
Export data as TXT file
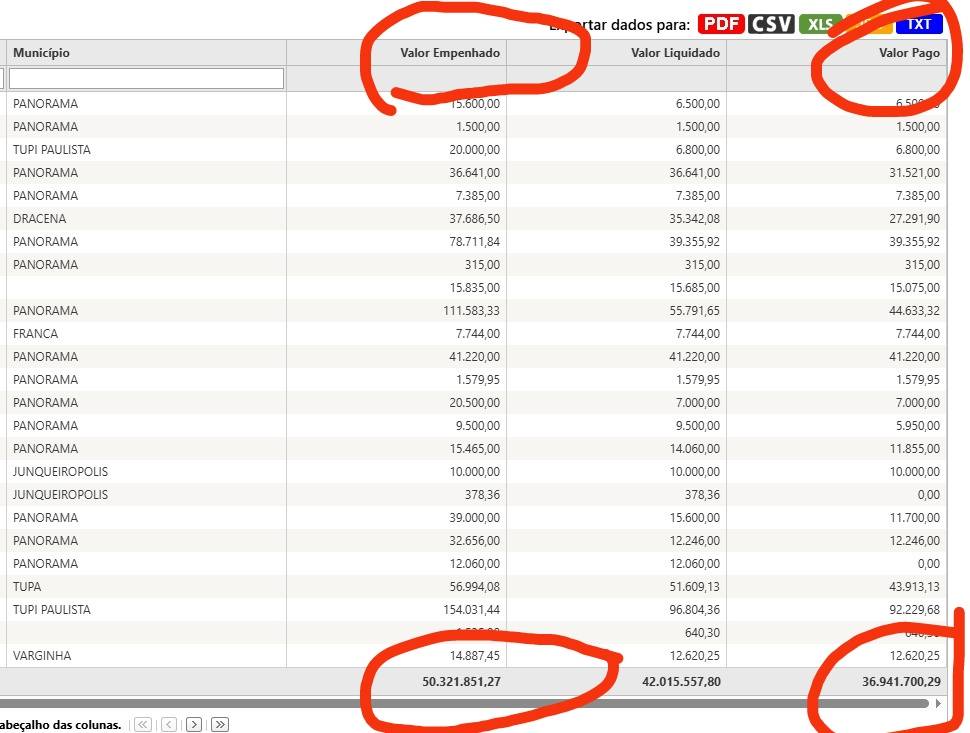pyautogui.click(x=919, y=24)
